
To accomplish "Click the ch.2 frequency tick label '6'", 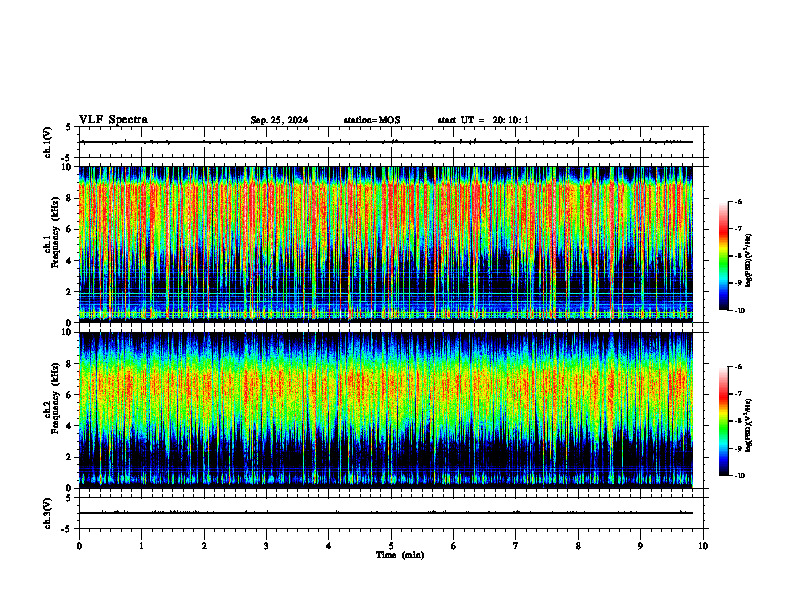I will pos(70,395).
